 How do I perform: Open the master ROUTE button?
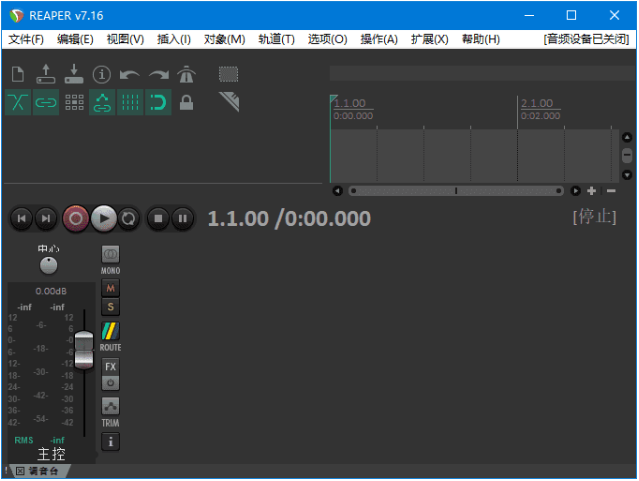(x=110, y=332)
